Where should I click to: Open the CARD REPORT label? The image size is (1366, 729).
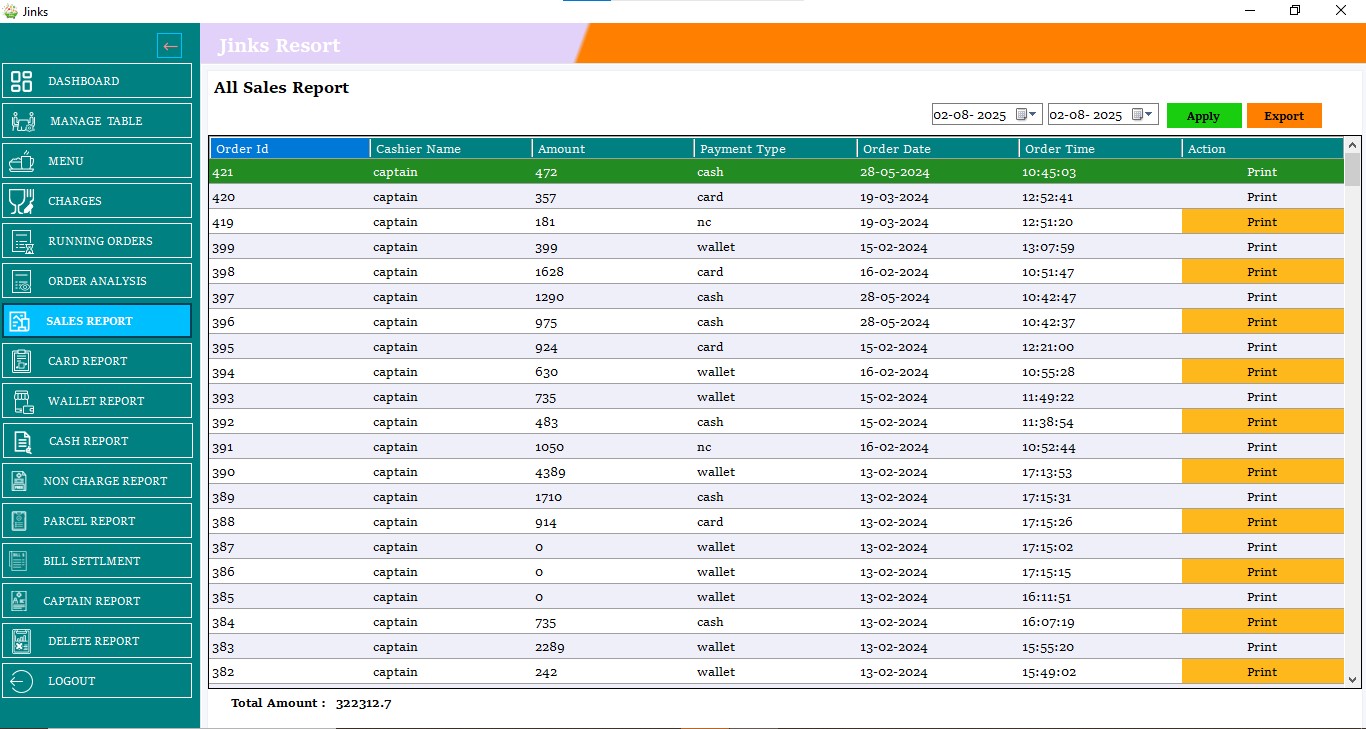click(88, 361)
